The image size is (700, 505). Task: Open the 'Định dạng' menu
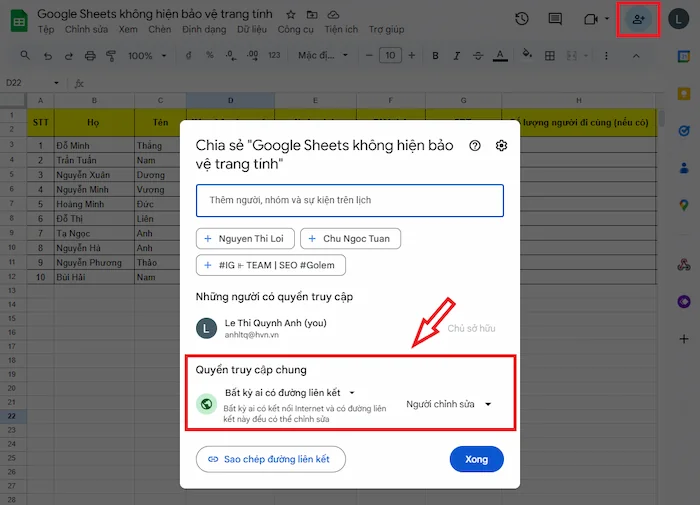tap(203, 30)
